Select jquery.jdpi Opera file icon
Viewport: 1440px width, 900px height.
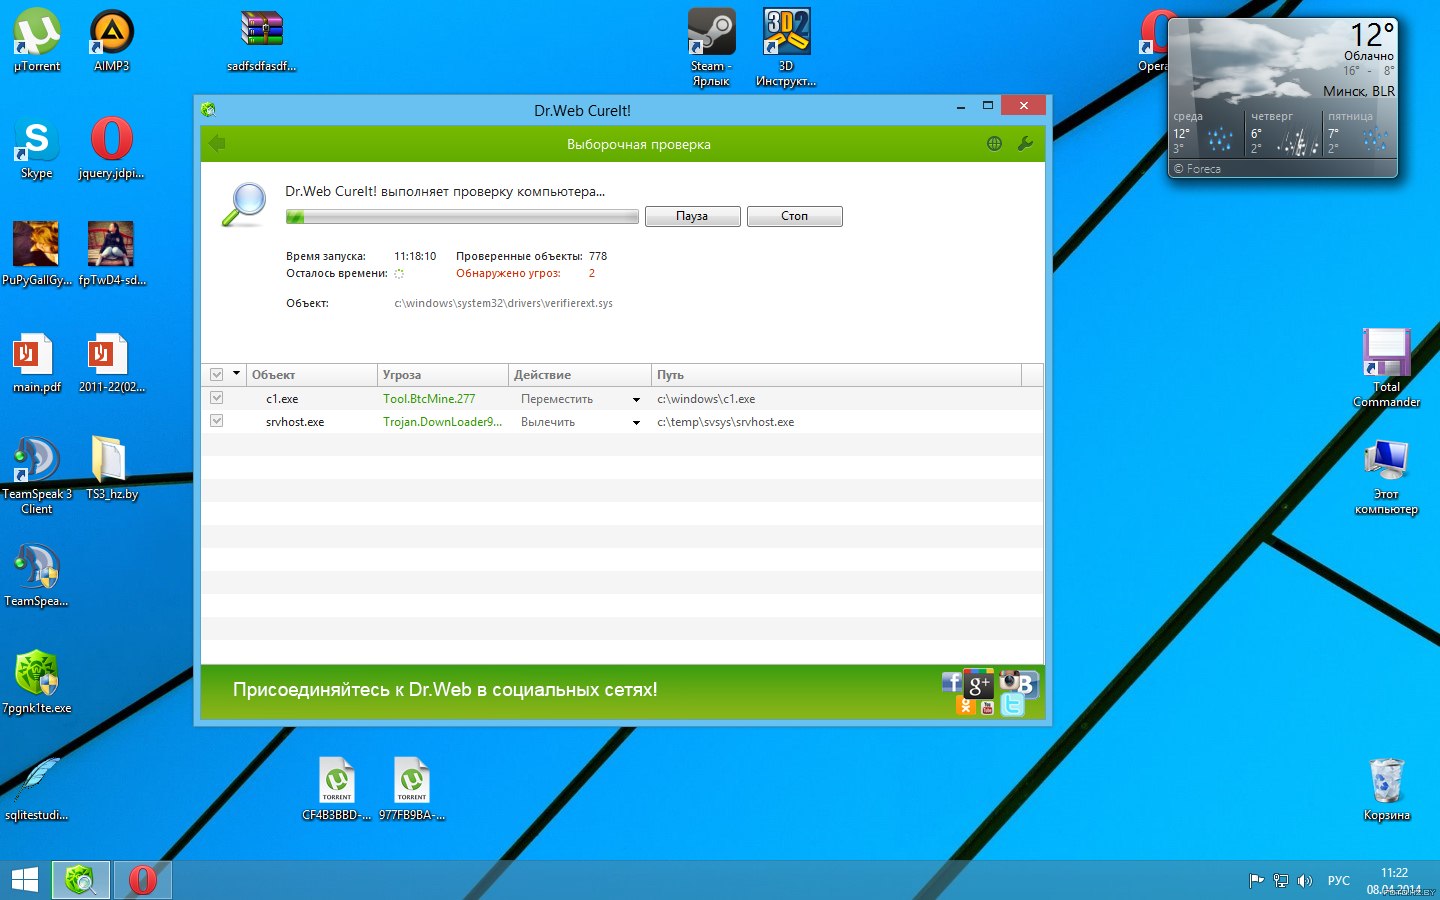pyautogui.click(x=112, y=148)
